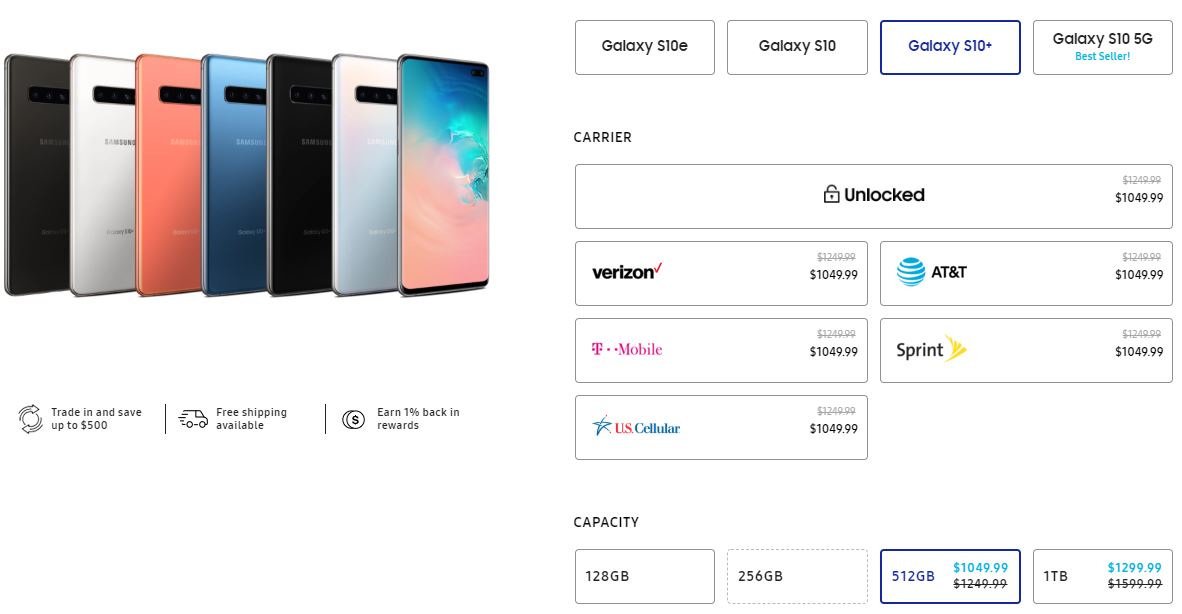Select the Galaxy S10 5G Best Seller
Screen dimensions: 1182x614
pyautogui.click(x=1102, y=47)
